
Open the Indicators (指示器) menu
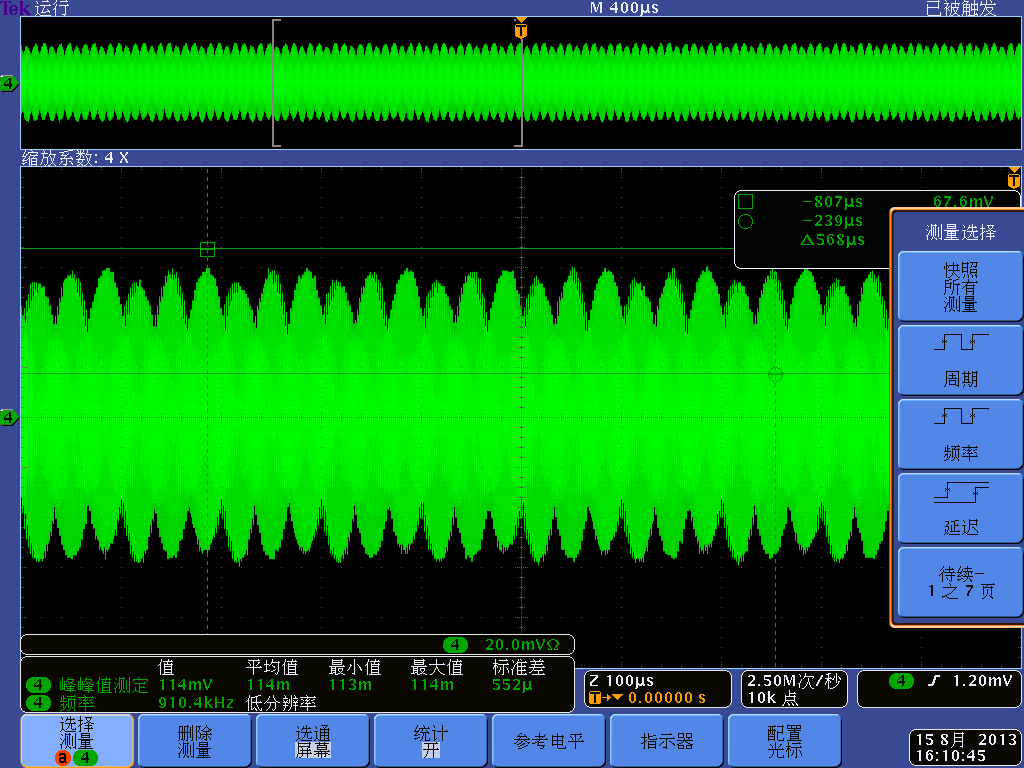point(666,741)
